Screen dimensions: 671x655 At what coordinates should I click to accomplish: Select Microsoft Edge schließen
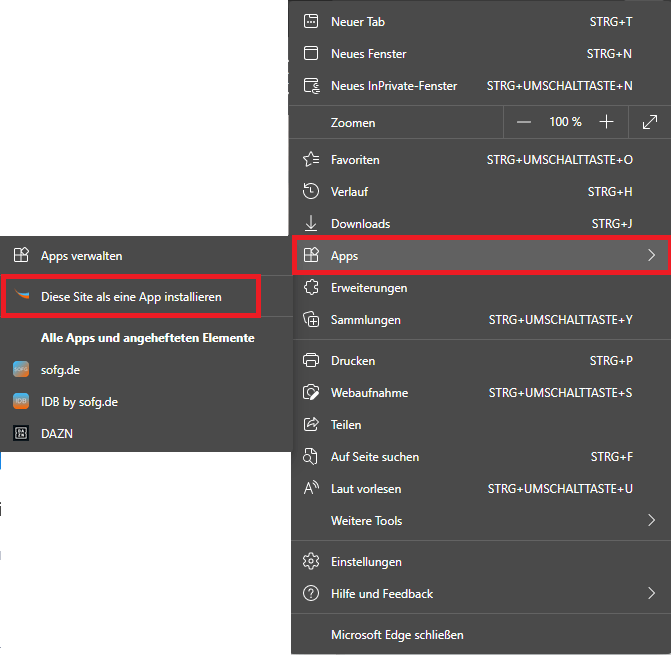[x=397, y=634]
